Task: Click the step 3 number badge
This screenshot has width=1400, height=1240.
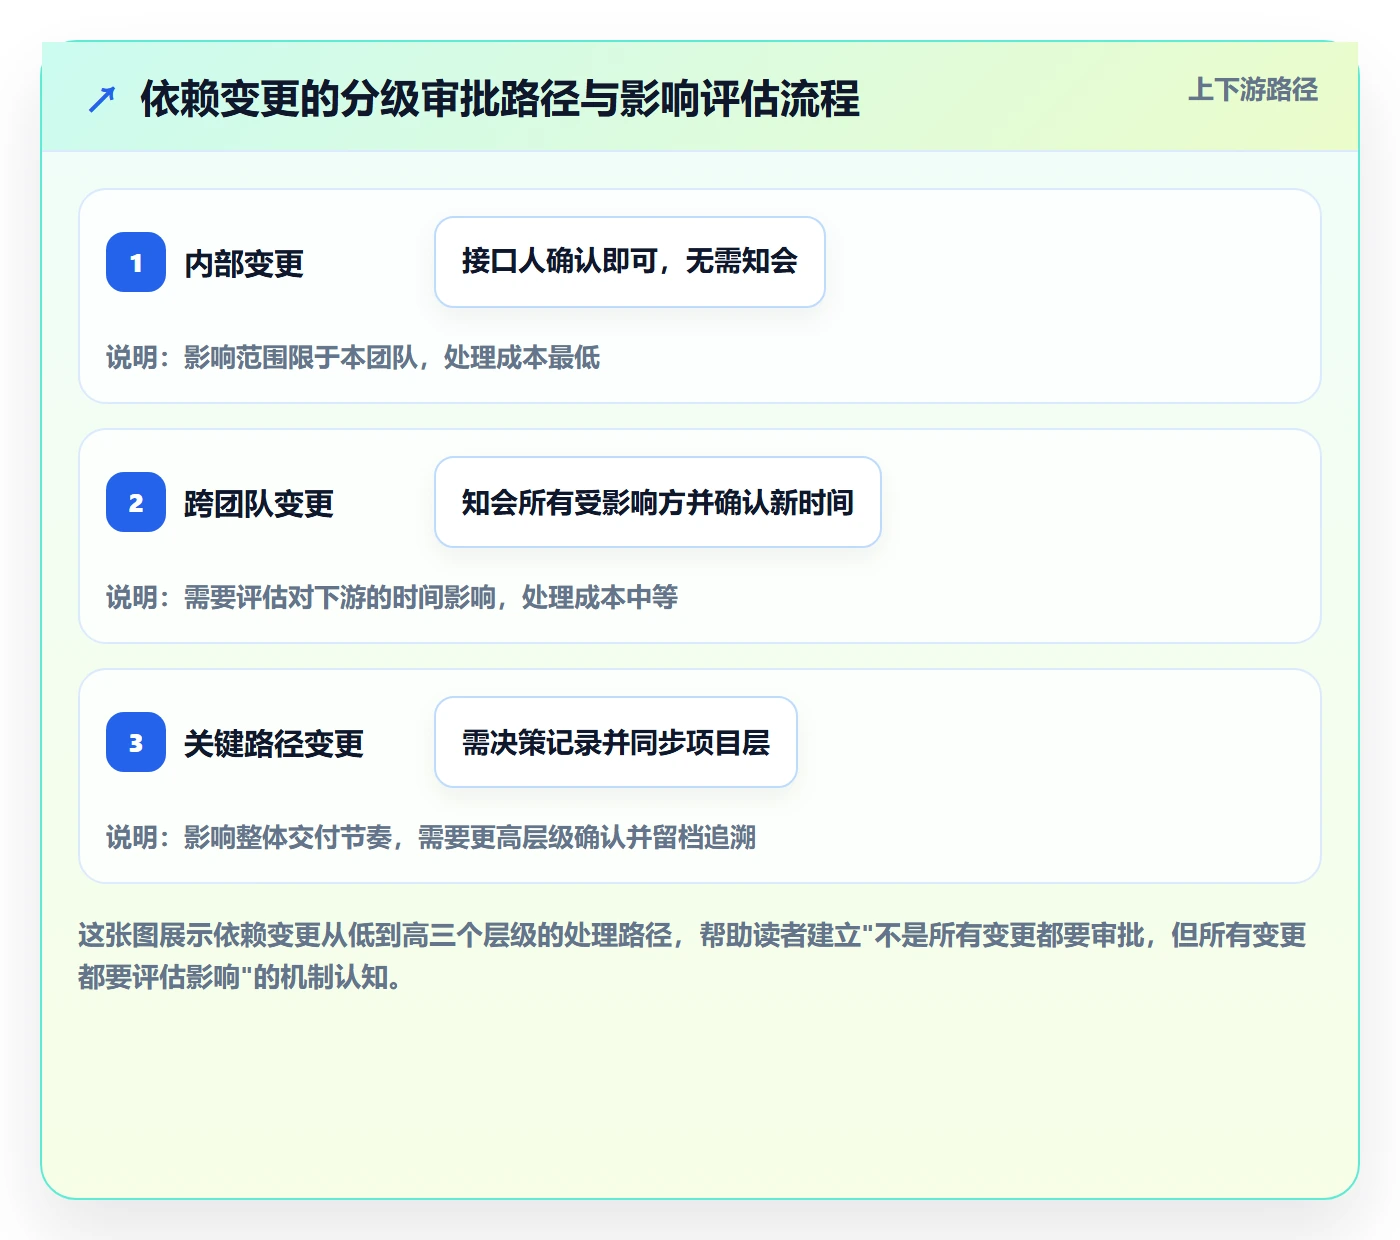Action: tap(136, 742)
